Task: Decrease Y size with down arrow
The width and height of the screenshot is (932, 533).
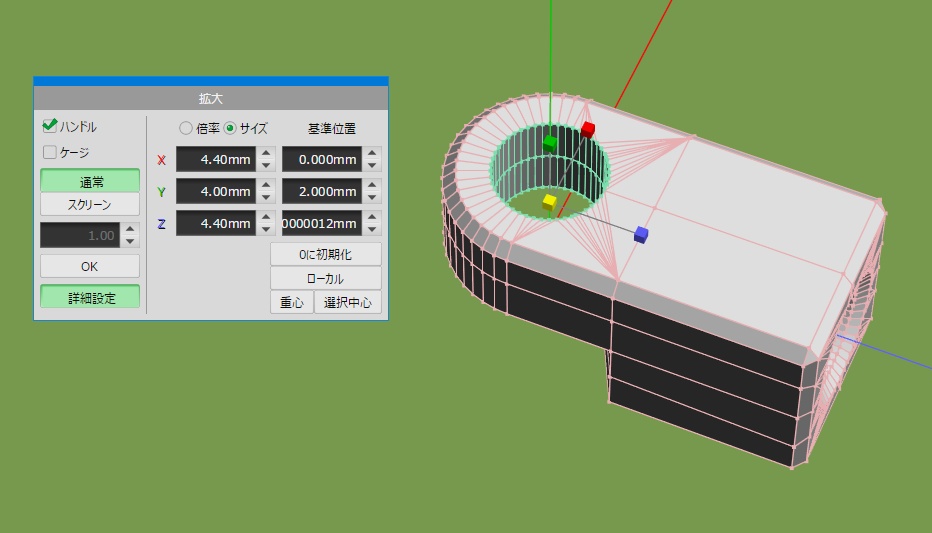Action: click(266, 198)
